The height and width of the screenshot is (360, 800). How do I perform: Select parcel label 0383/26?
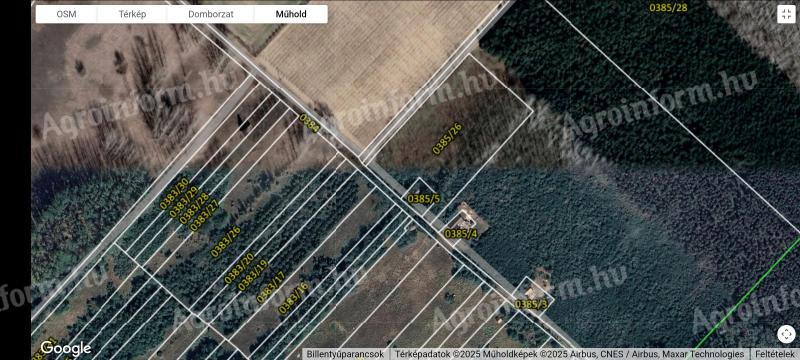pos(226,241)
